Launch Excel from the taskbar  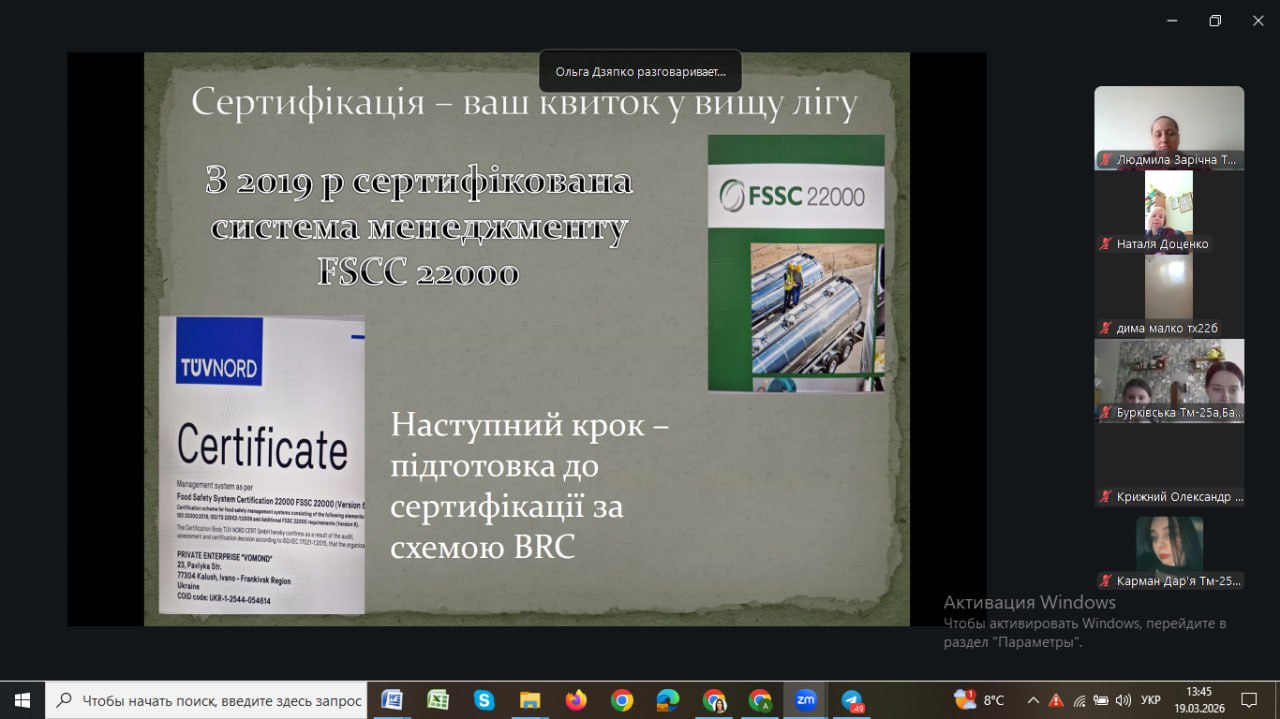(x=438, y=700)
